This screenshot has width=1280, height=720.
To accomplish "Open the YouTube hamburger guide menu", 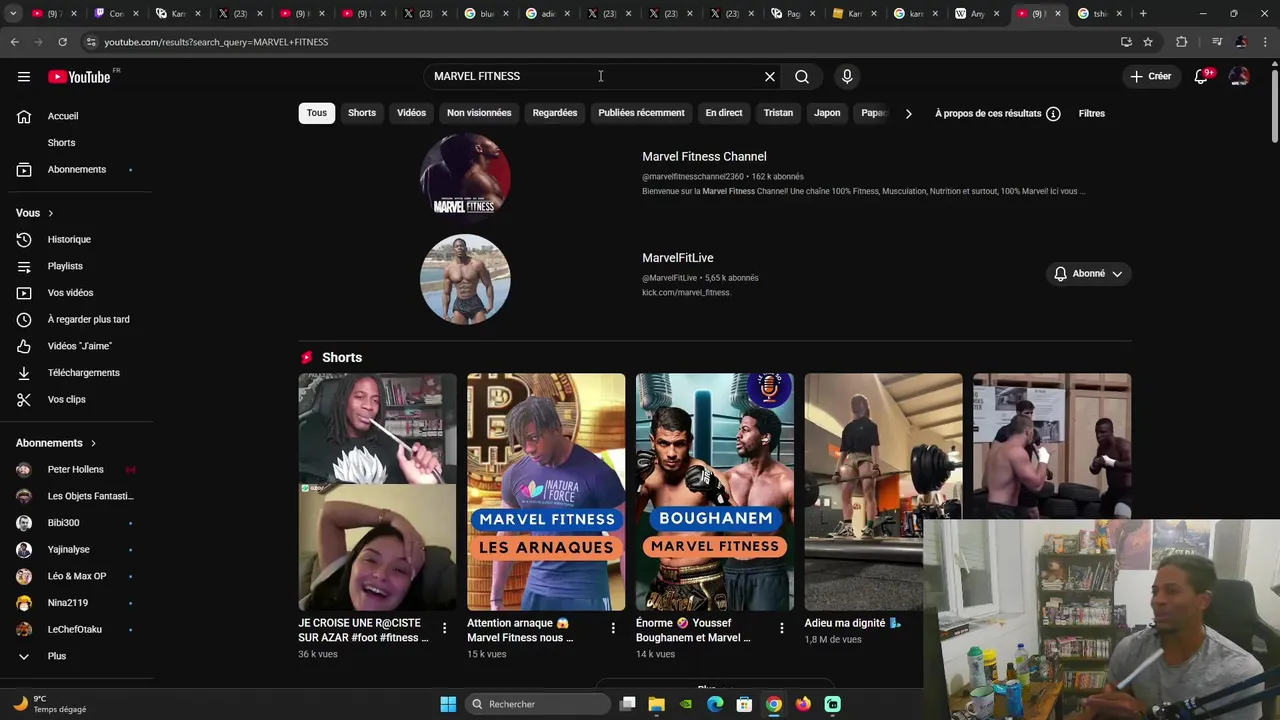I will pyautogui.click(x=23, y=77).
